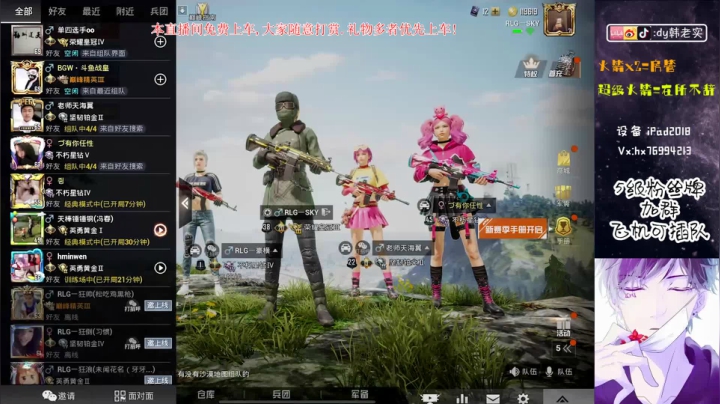
Task: Click 邀上线 for RLG一狂侧(习惯)
Action: (x=158, y=343)
